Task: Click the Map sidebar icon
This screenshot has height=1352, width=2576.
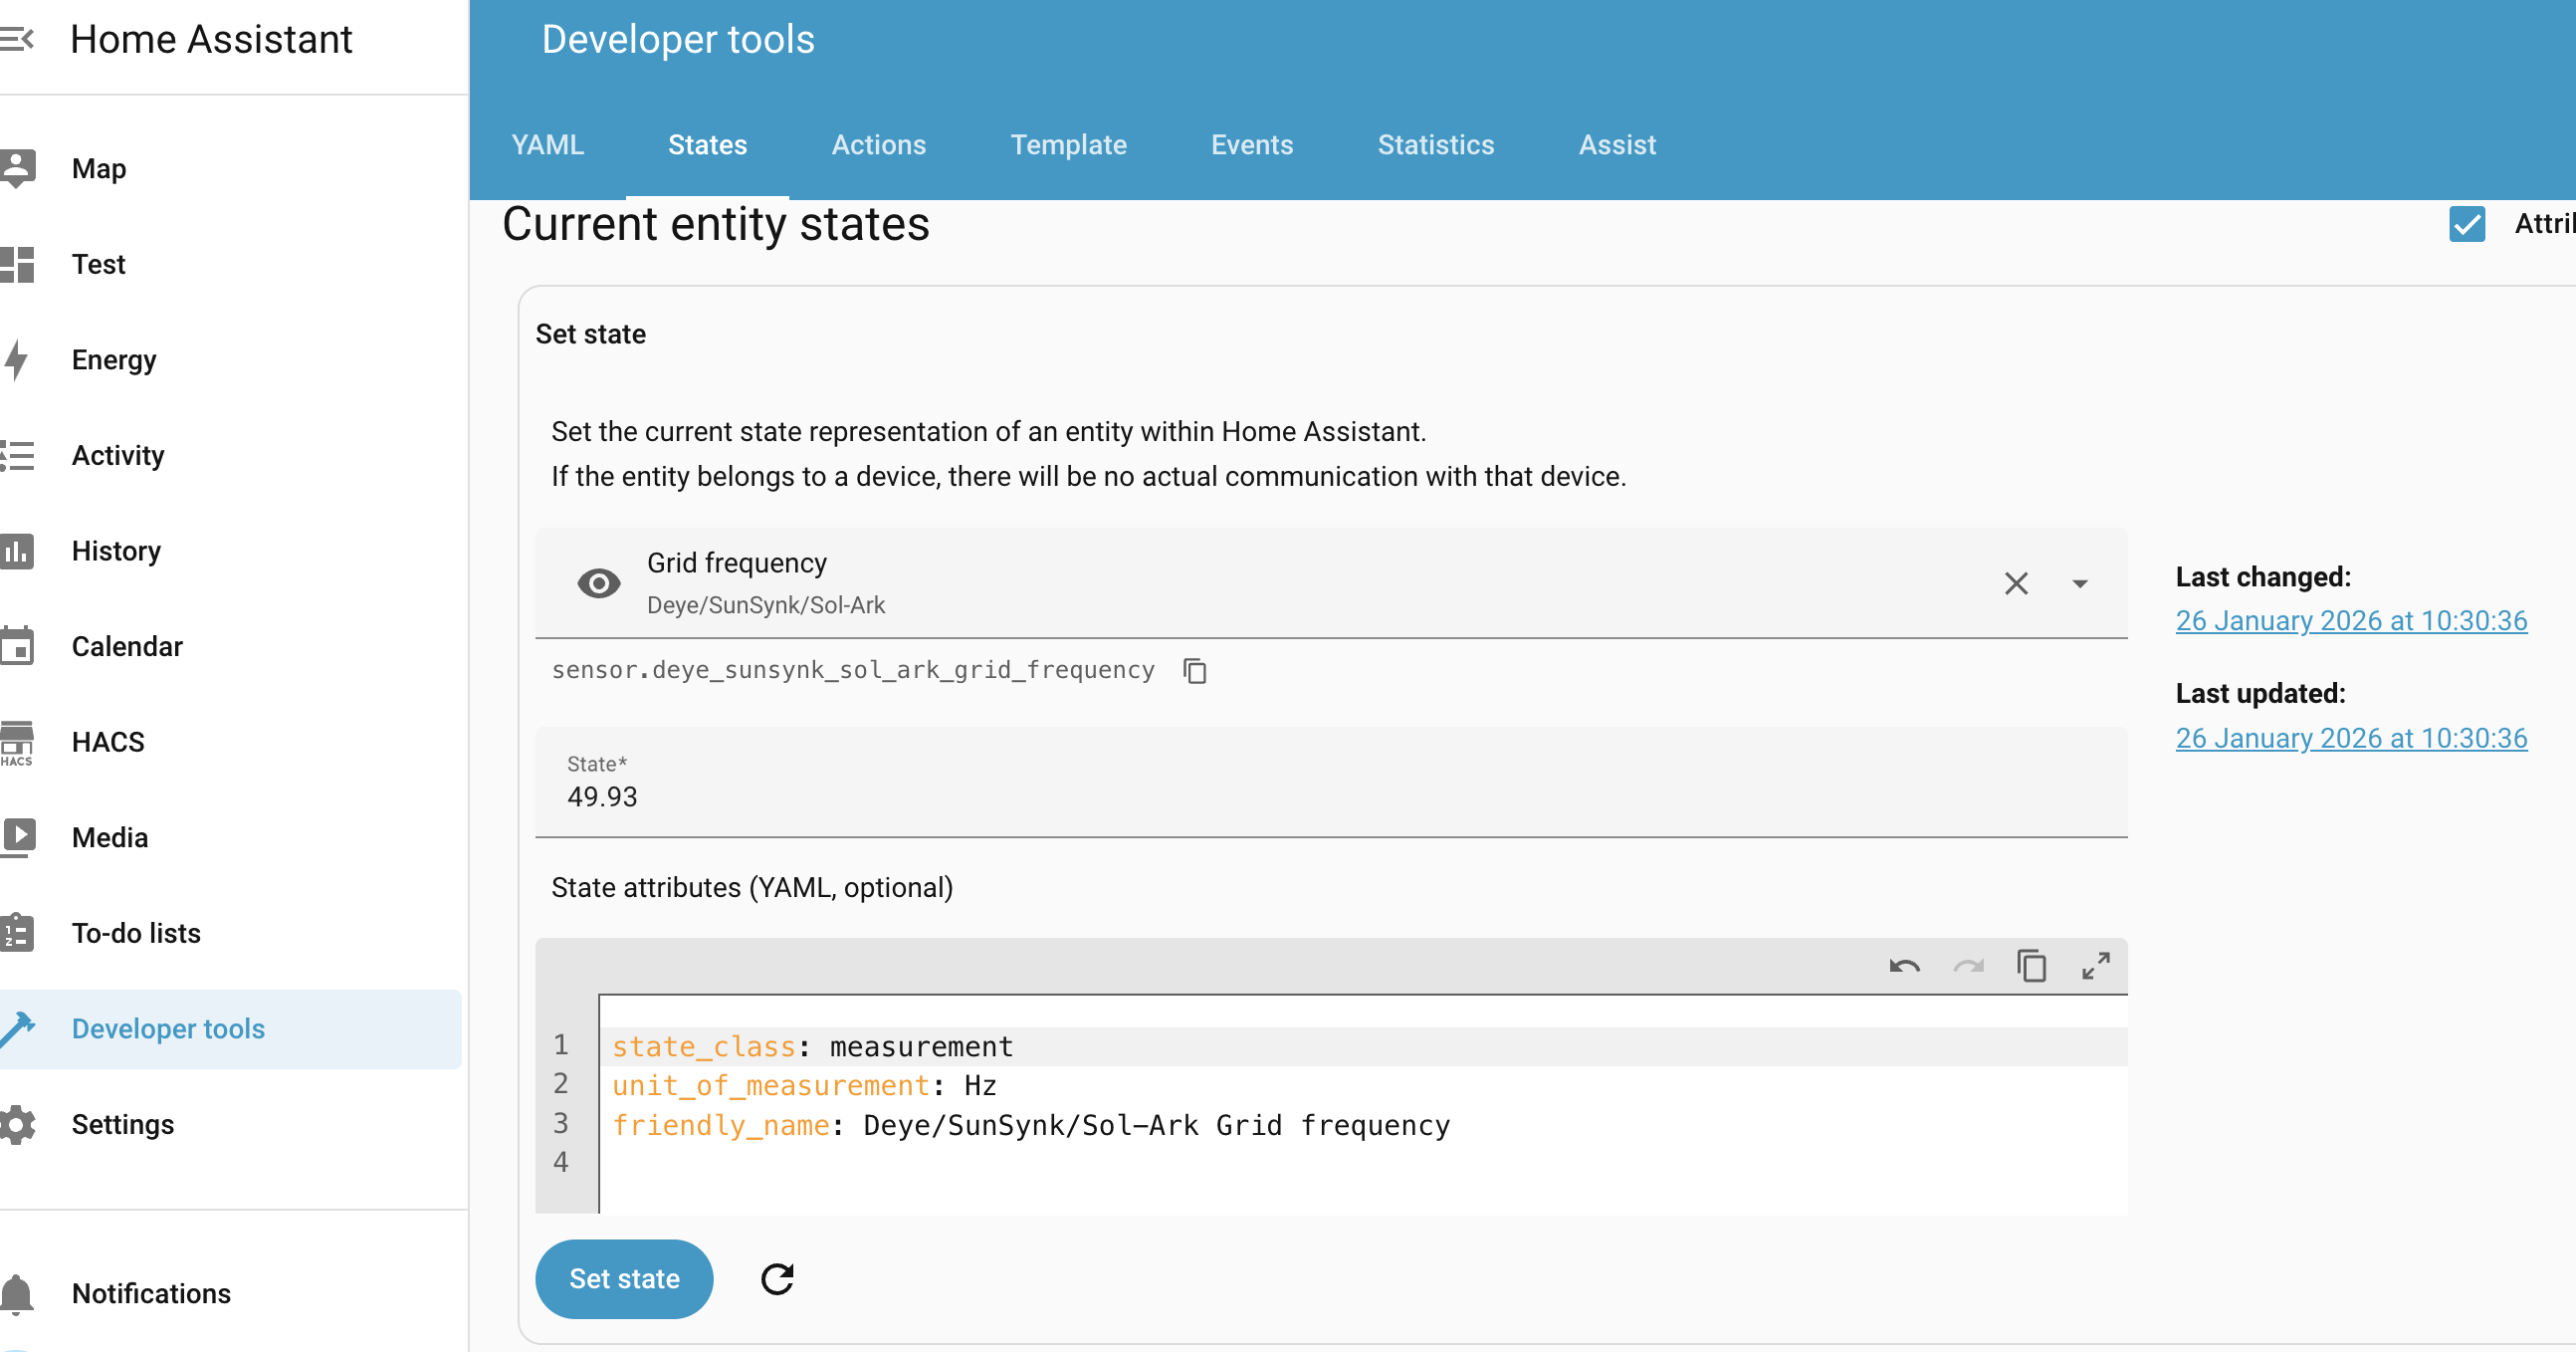Action: [x=18, y=168]
